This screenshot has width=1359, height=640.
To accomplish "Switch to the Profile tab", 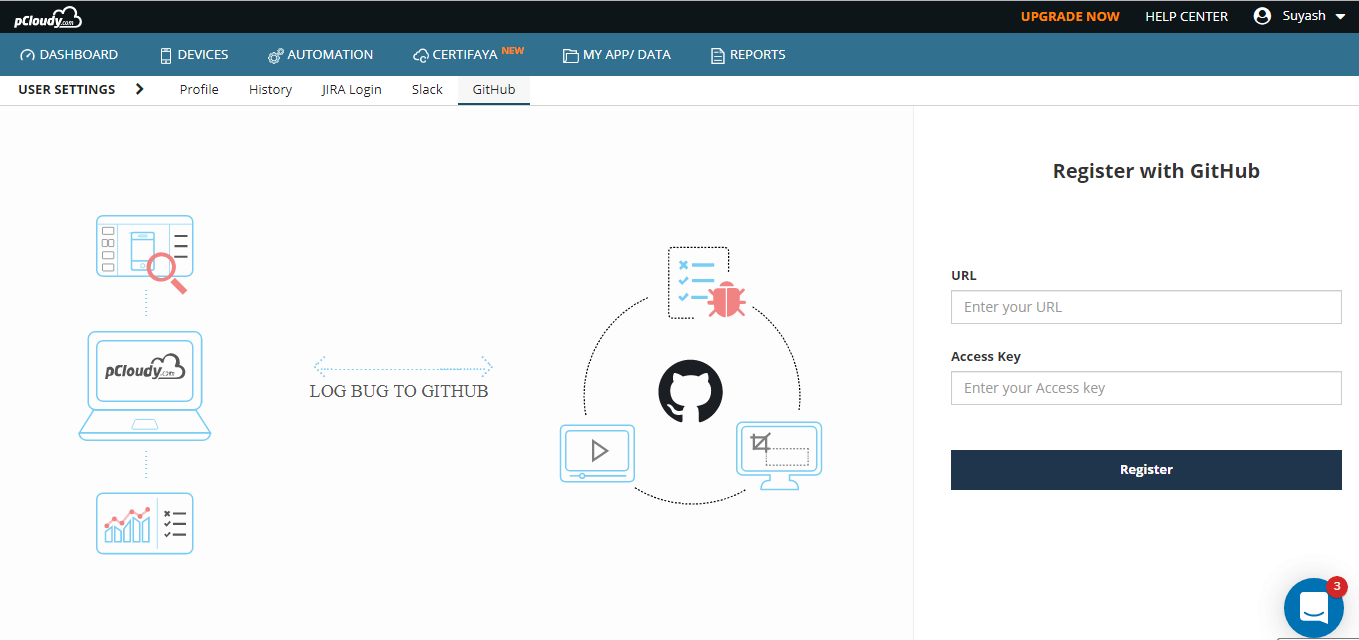I will 199,90.
